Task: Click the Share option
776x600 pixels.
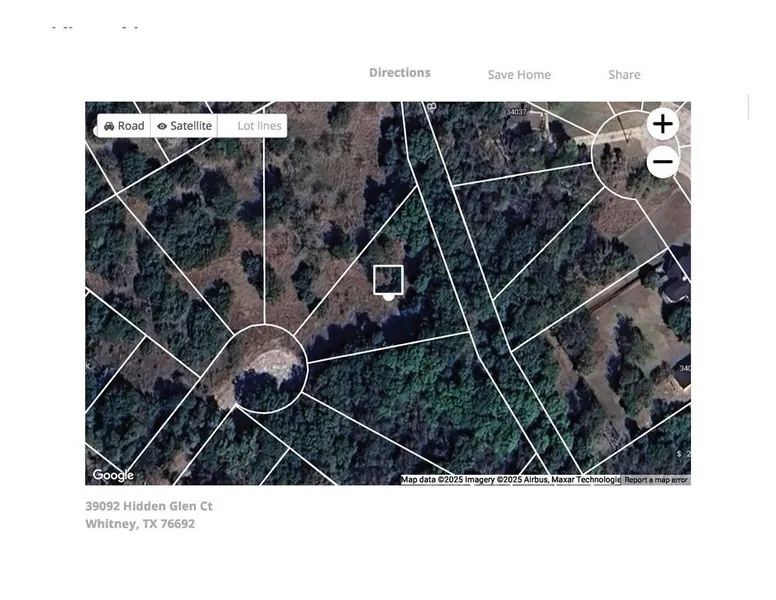Action: pos(624,75)
